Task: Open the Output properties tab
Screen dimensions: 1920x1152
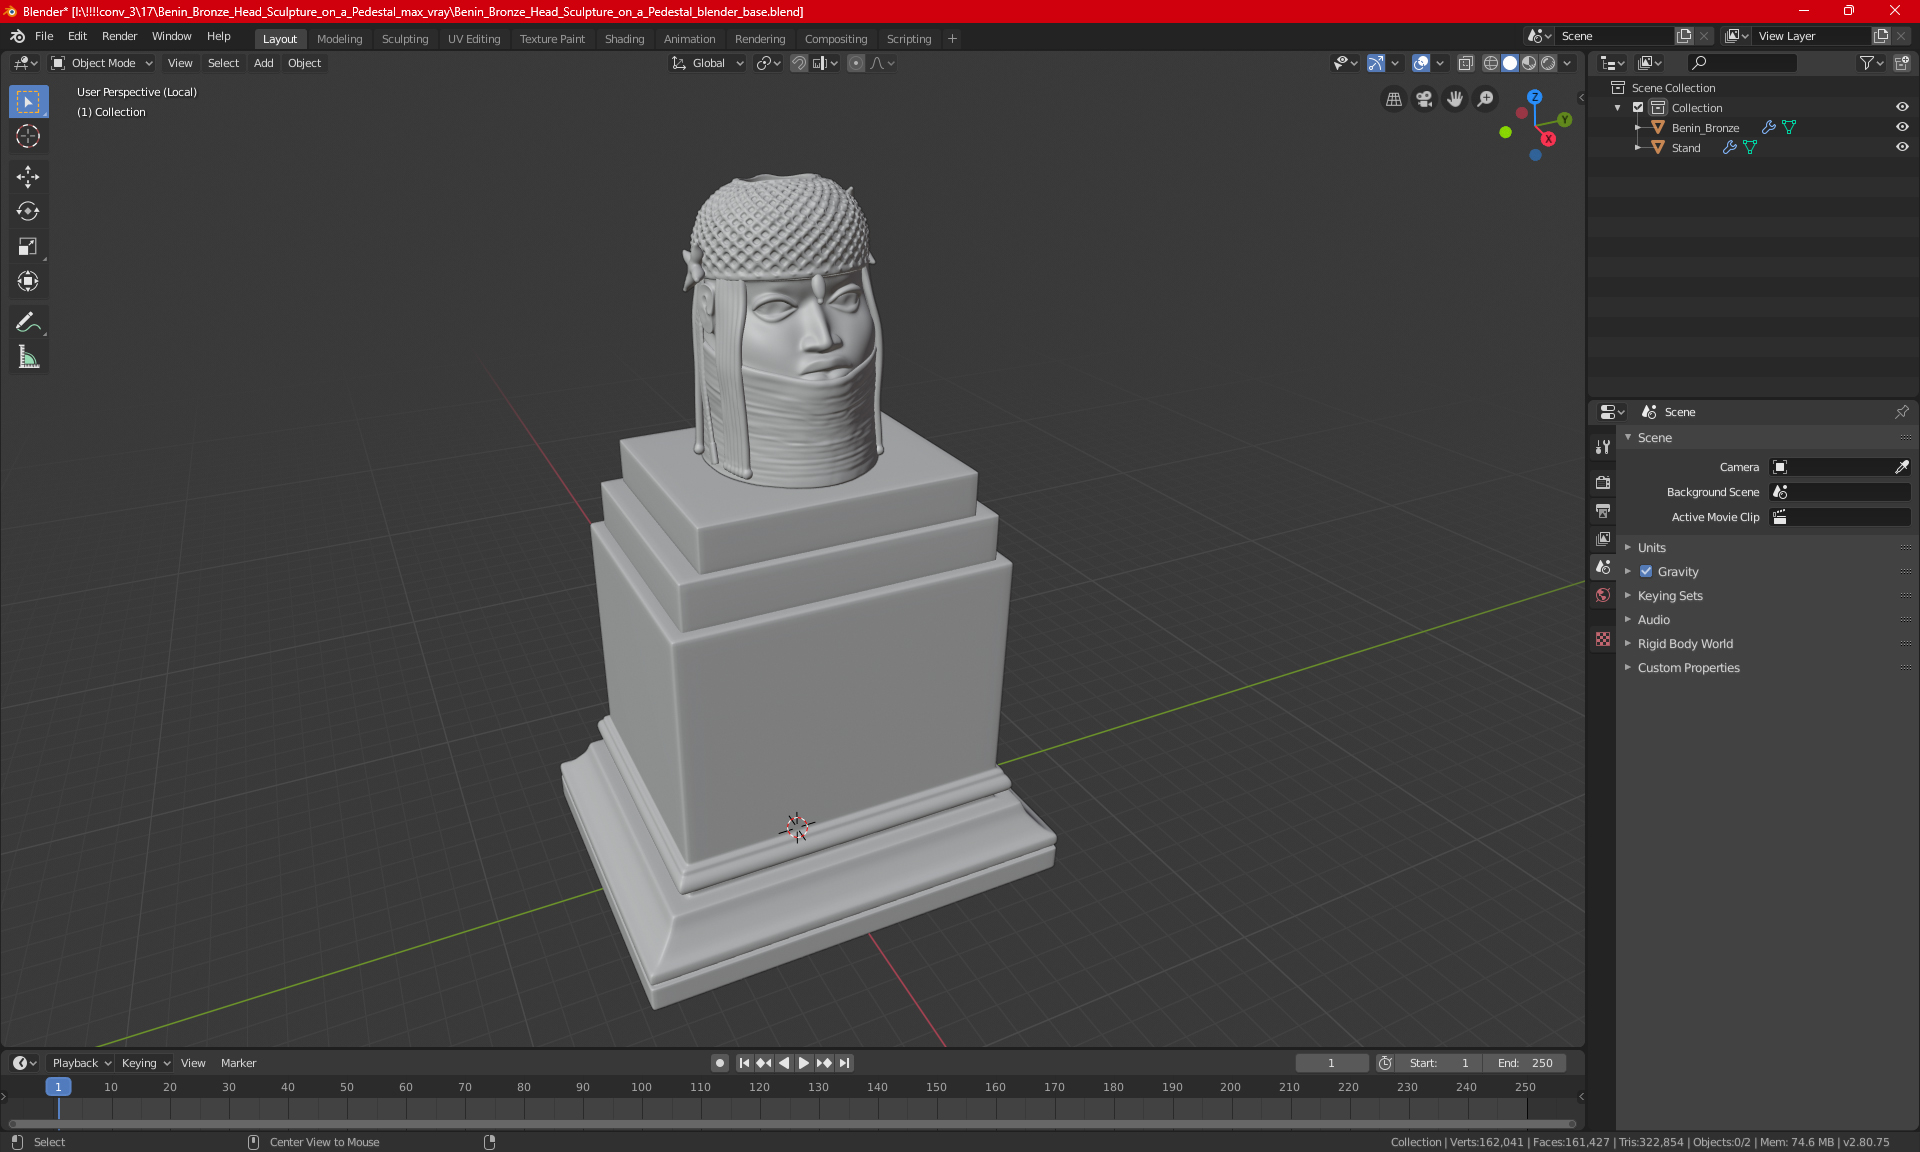Action: click(1603, 510)
